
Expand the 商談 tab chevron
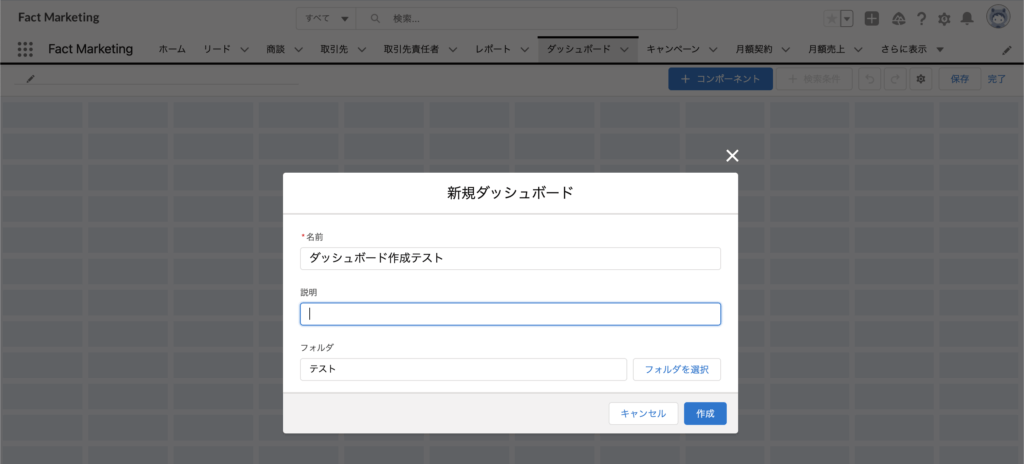pyautogui.click(x=298, y=50)
